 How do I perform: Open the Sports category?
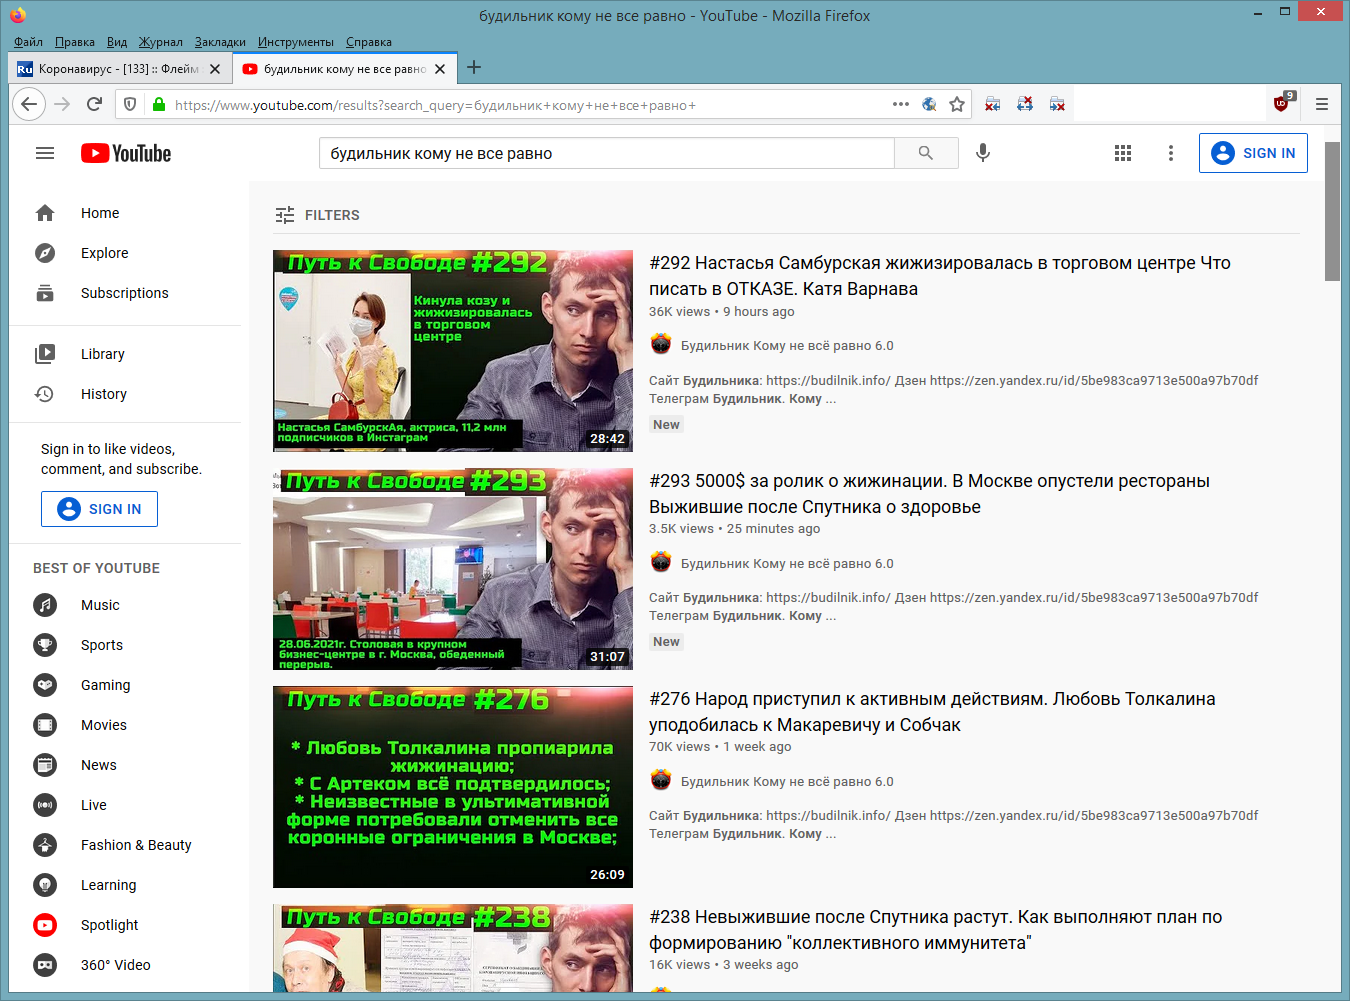pyautogui.click(x=125, y=645)
